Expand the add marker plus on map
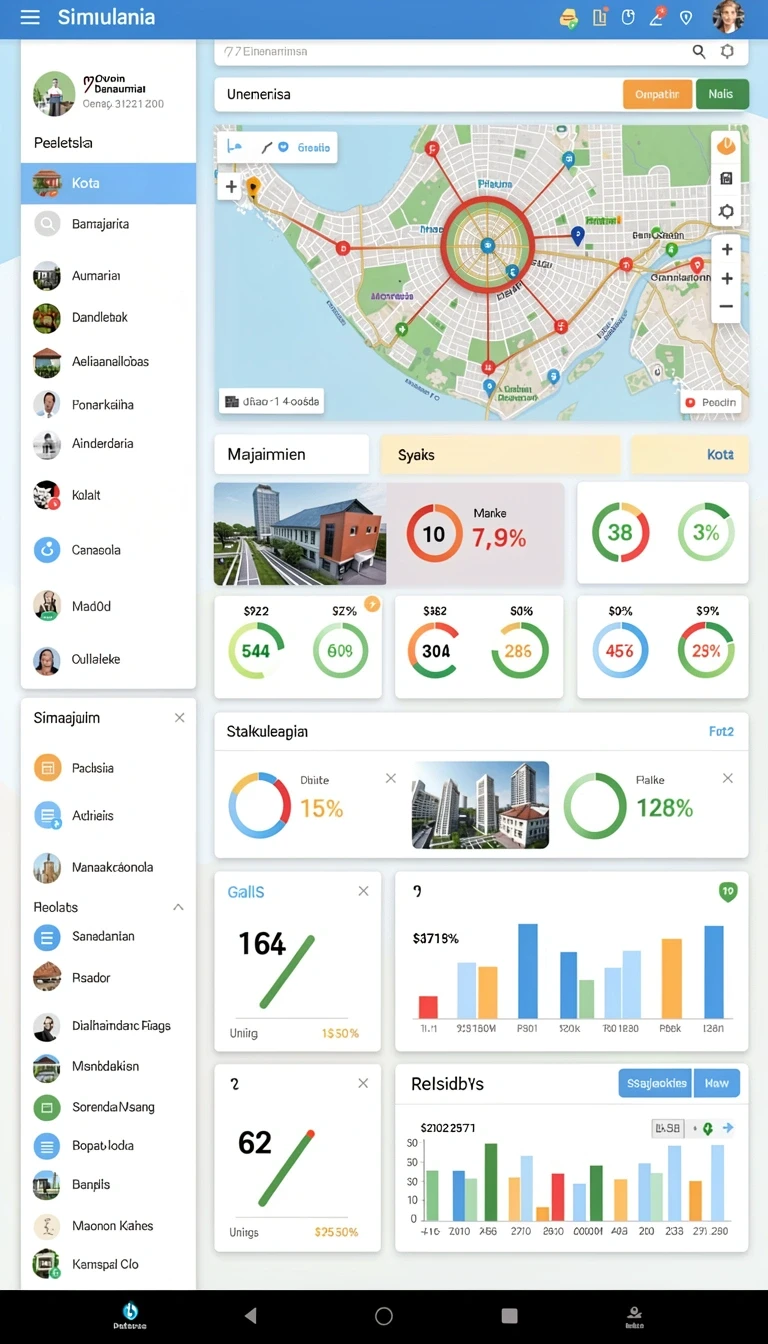 click(x=231, y=187)
